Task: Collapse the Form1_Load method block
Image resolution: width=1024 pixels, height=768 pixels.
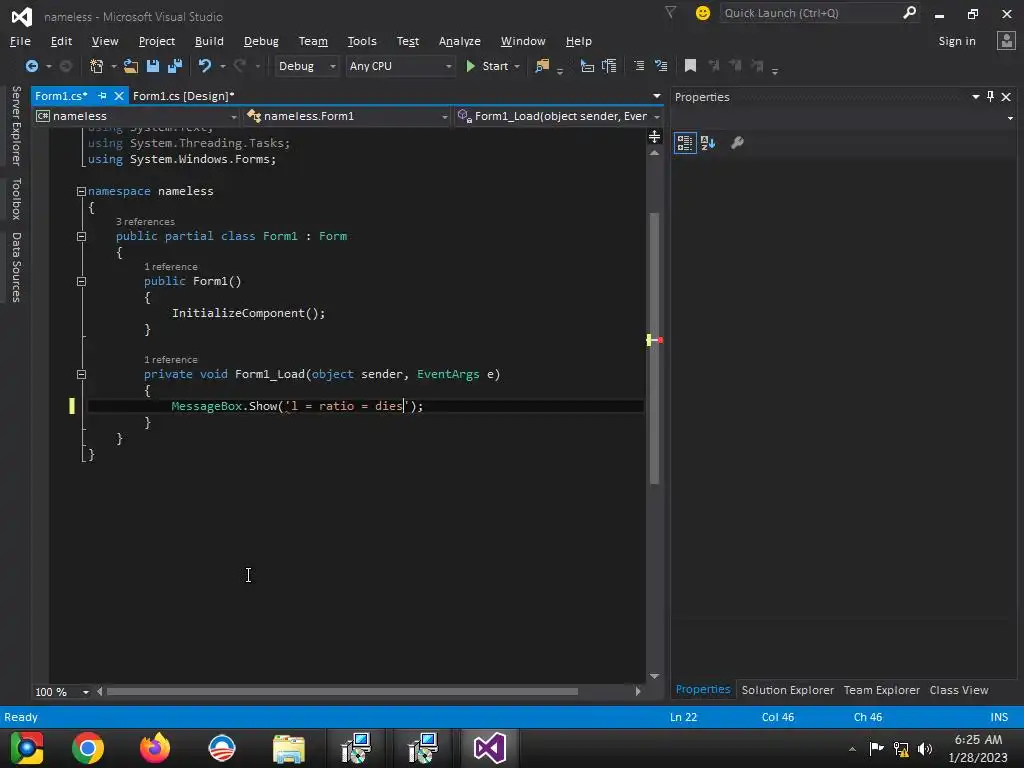Action: 81,375
